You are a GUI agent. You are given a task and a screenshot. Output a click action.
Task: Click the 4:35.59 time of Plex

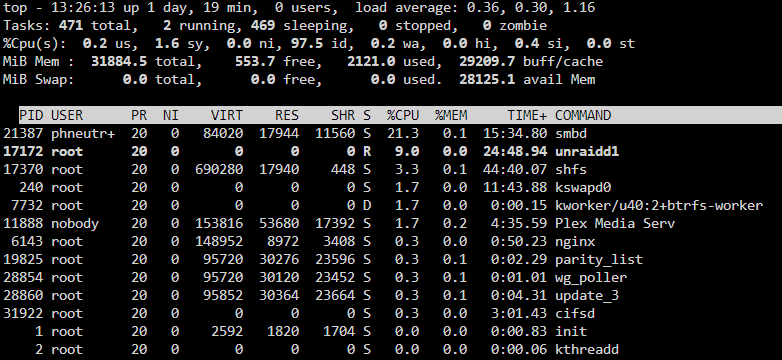click(x=519, y=223)
